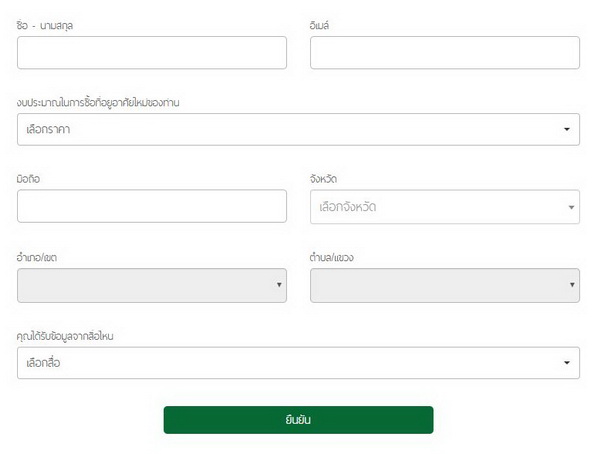
Task: Click the arrow icon beside เลือกจังหวัด
Action: [x=571, y=207]
